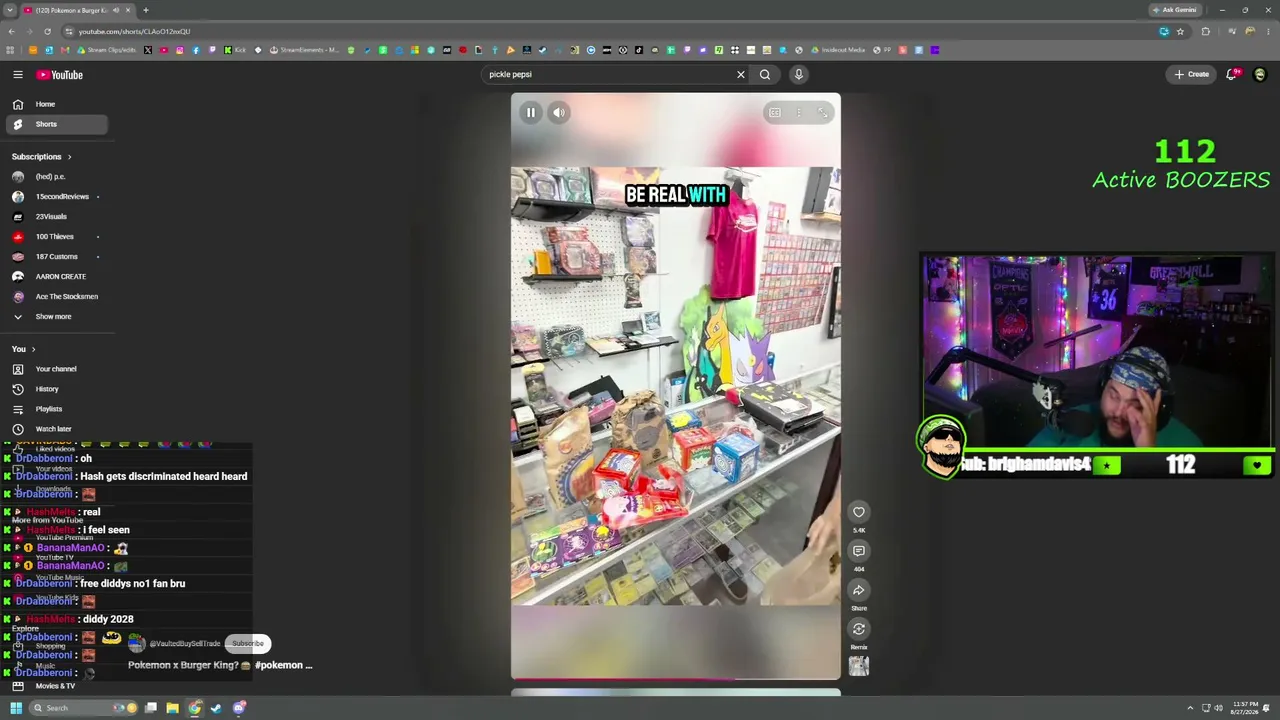Toggle captions on the Short
The image size is (1280, 720).
(x=774, y=113)
